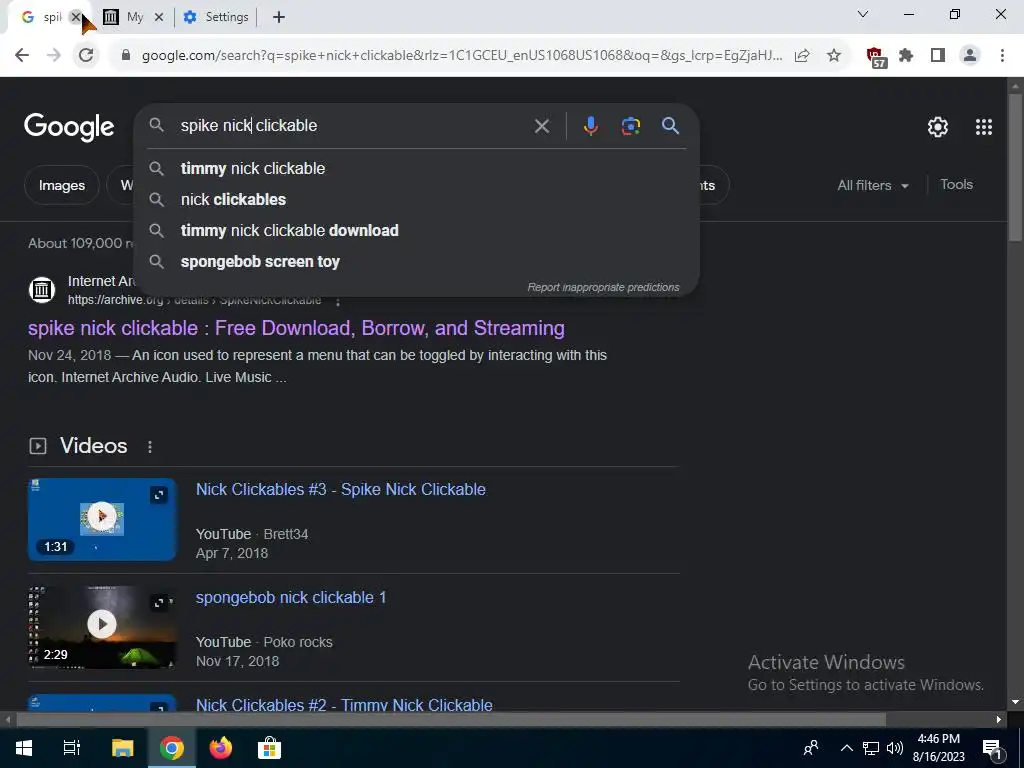Choose suggestion 'spongebob screen toy'

[x=417, y=262]
